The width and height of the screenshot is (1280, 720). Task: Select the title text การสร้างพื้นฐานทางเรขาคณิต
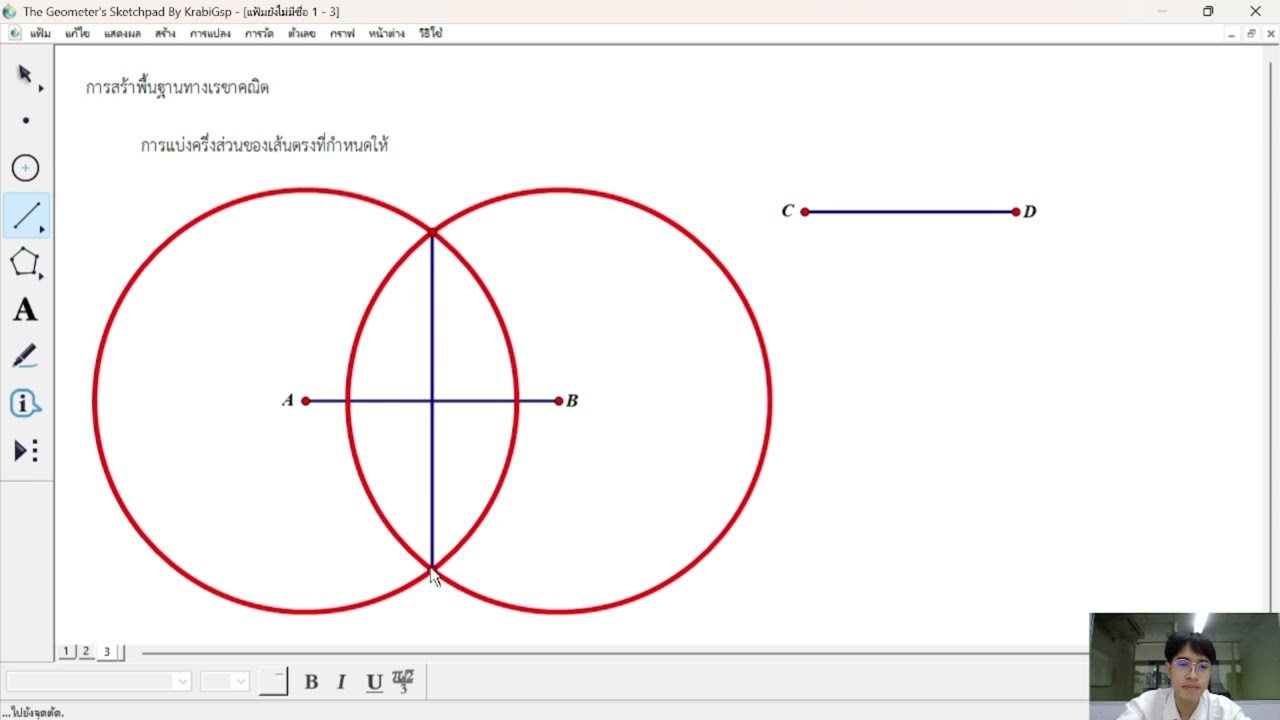(x=177, y=88)
